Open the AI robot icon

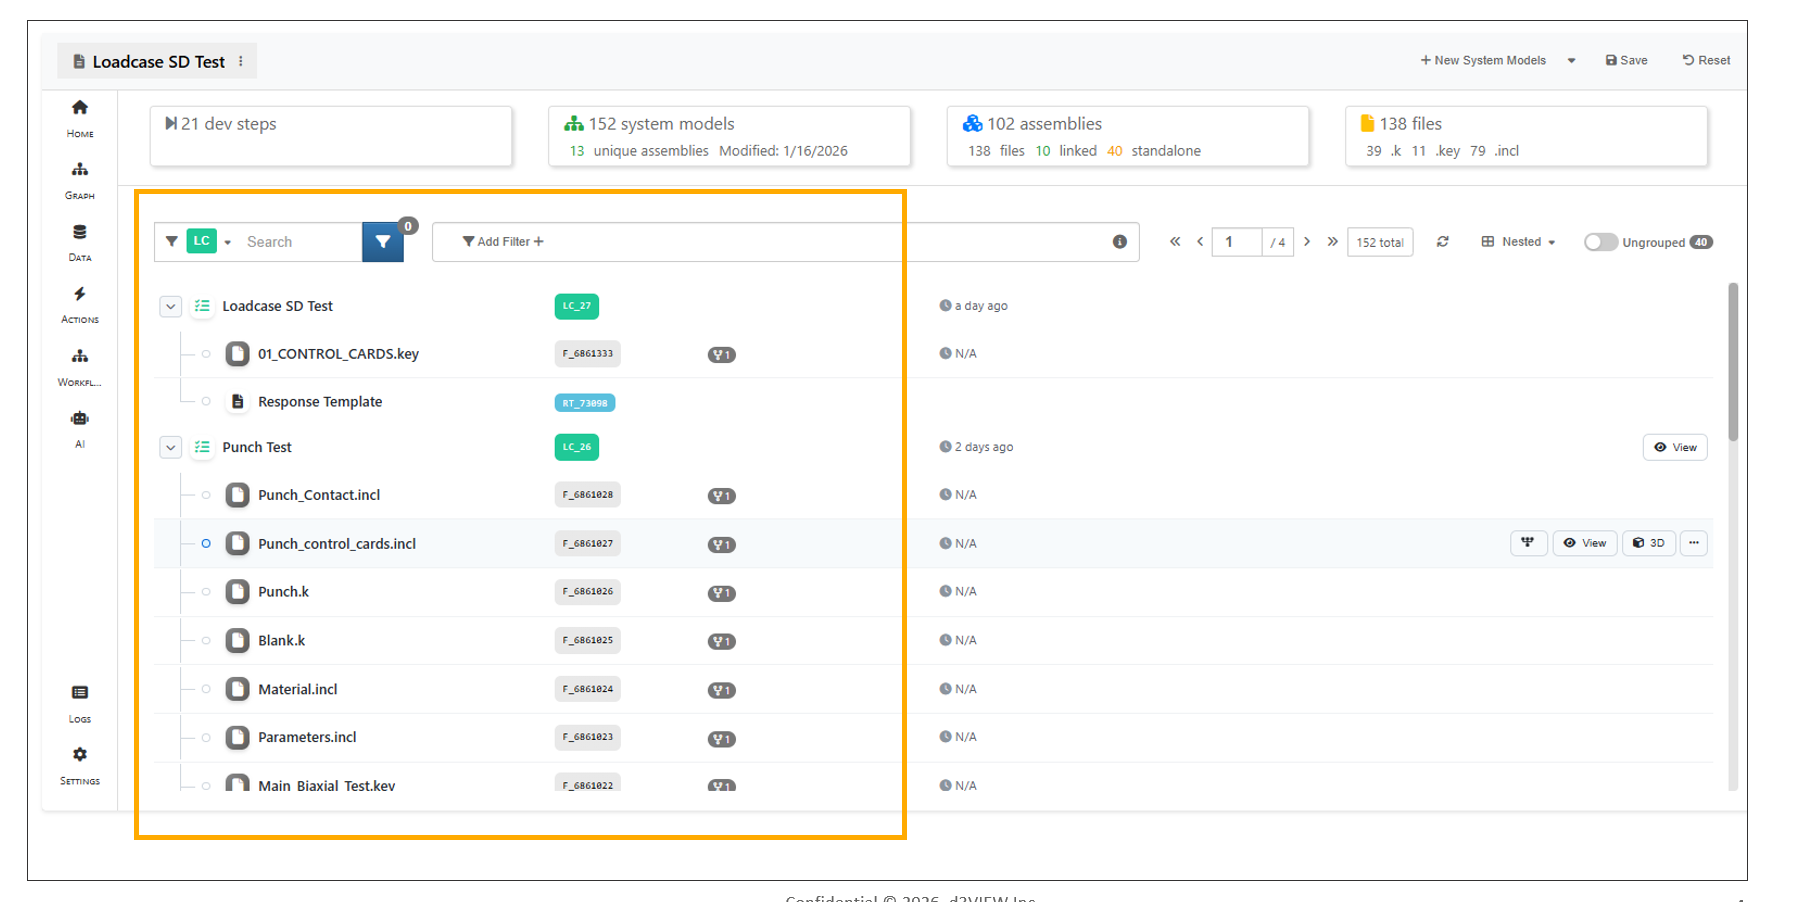[80, 418]
